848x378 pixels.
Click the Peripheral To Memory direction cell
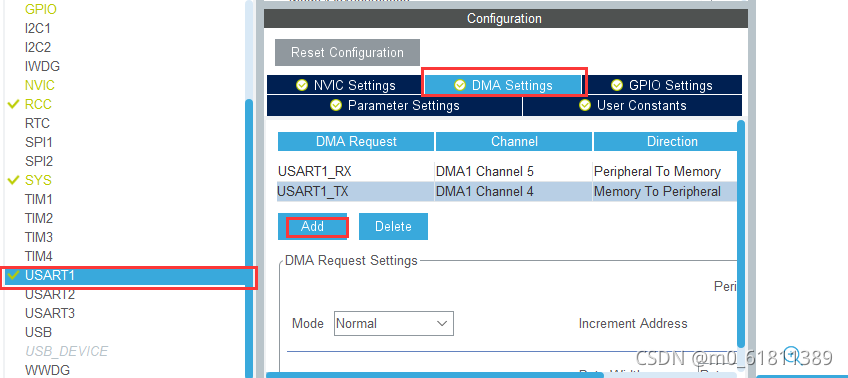[x=665, y=172]
